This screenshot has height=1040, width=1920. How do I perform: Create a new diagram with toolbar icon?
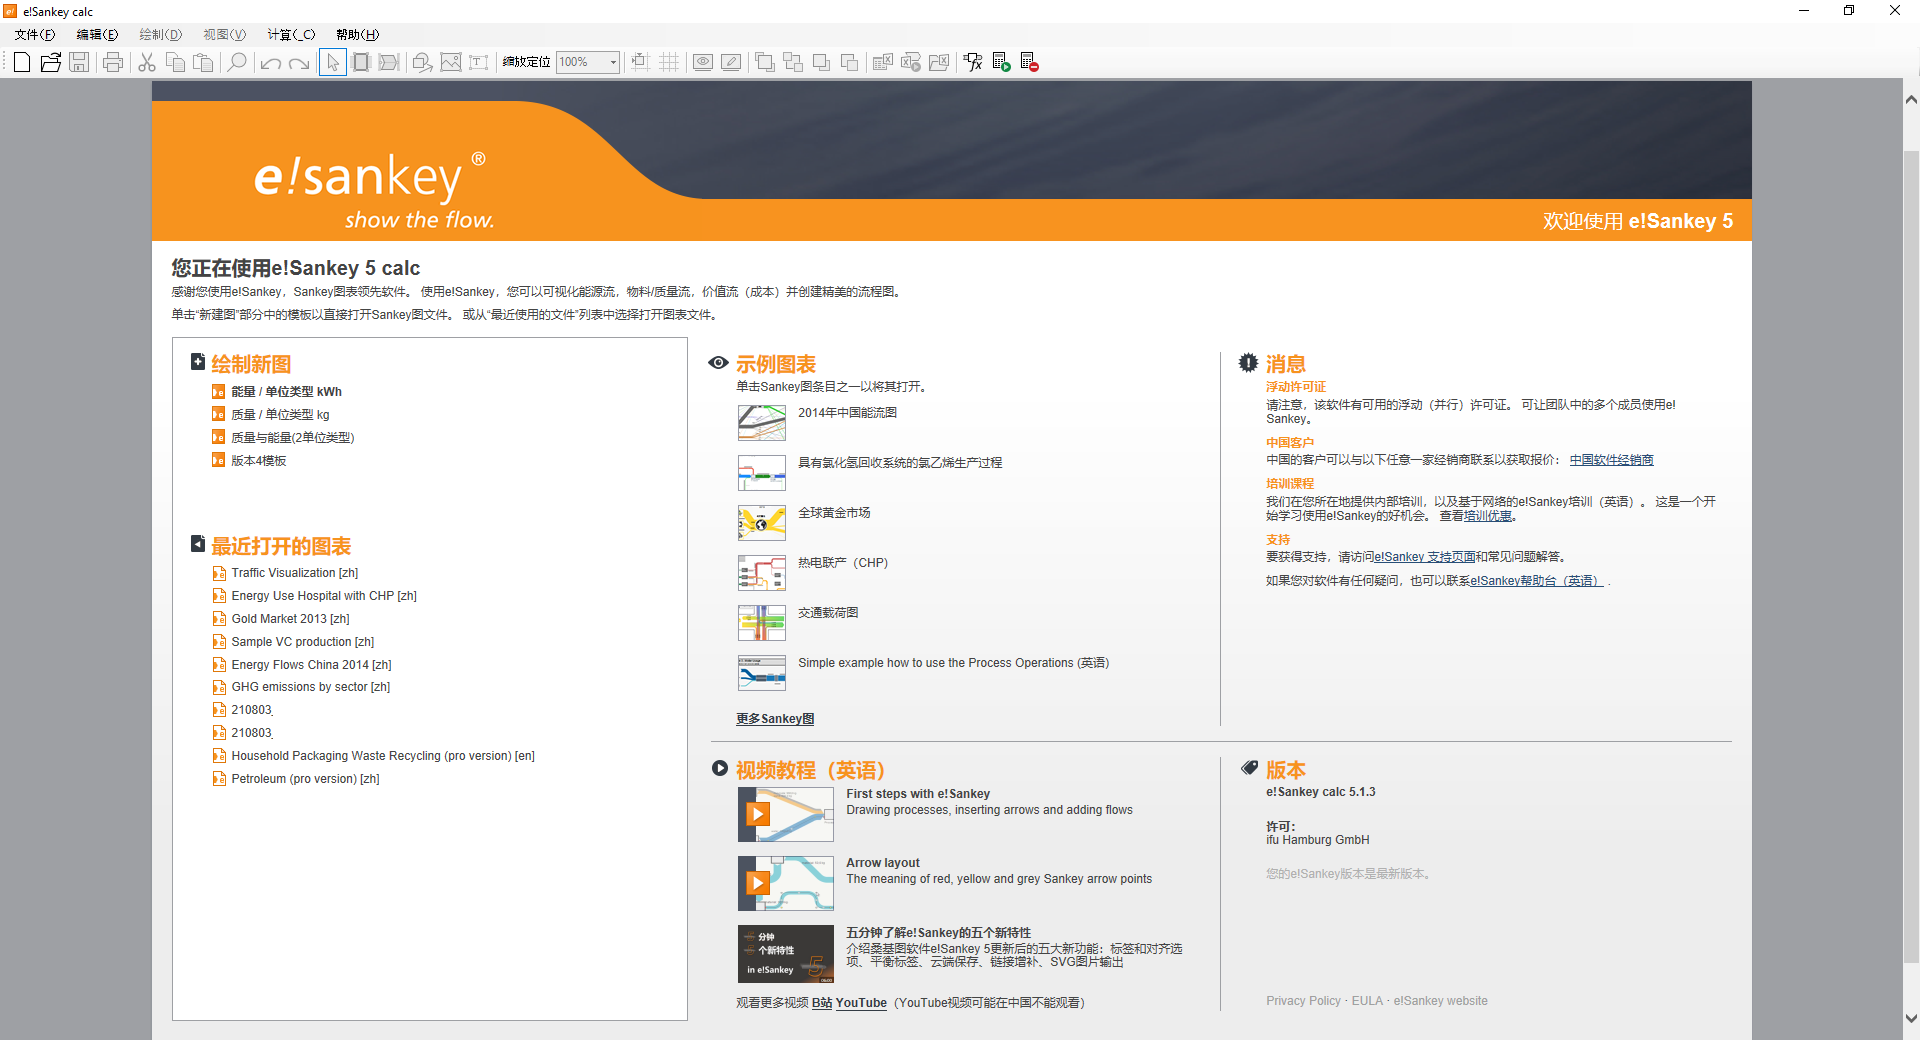pos(22,62)
